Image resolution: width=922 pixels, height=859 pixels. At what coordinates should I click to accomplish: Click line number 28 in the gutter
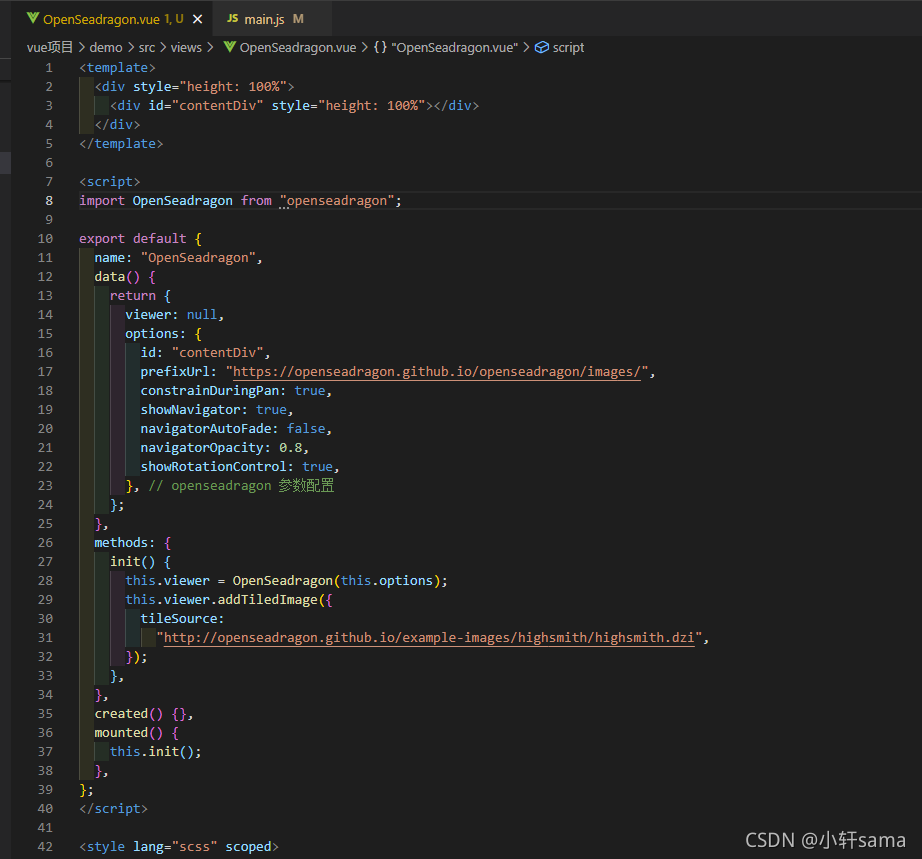(x=45, y=580)
